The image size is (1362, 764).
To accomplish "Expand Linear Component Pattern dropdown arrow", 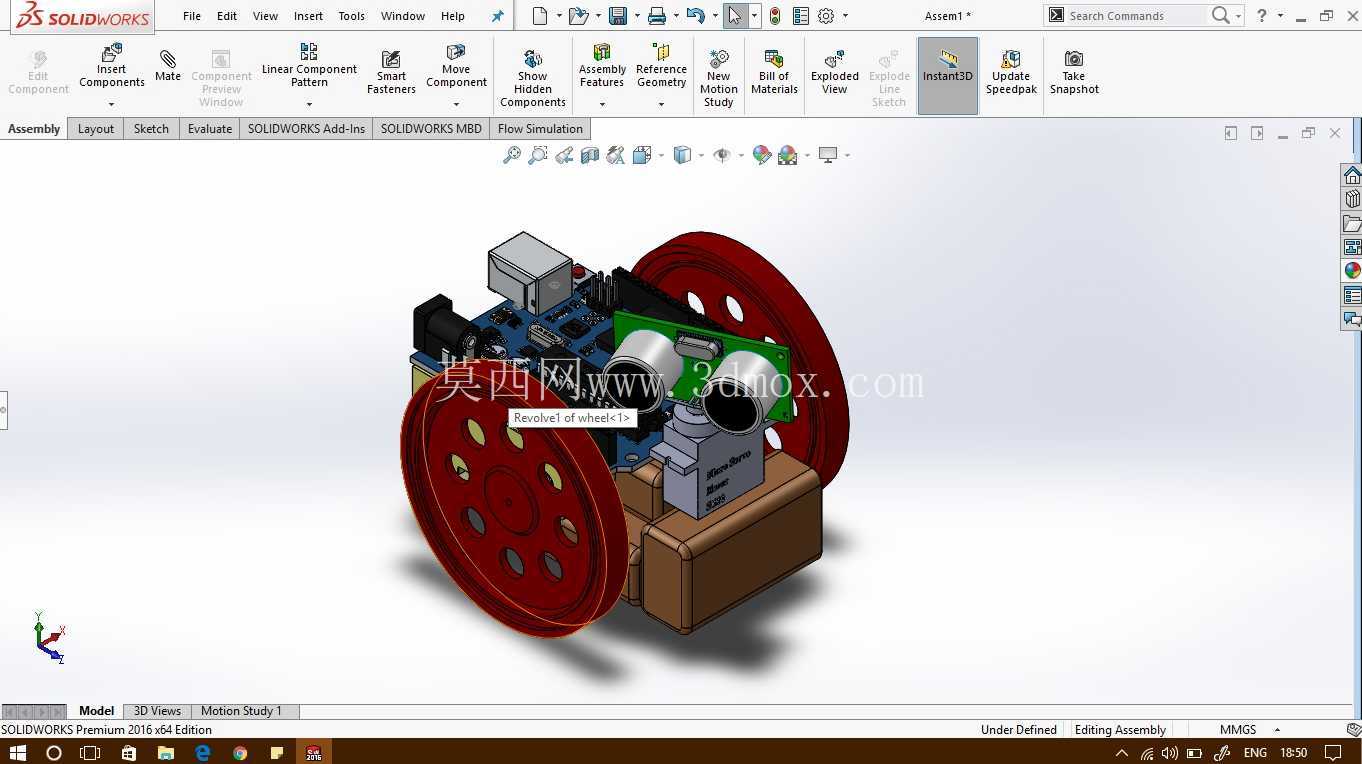I will pyautogui.click(x=309, y=104).
